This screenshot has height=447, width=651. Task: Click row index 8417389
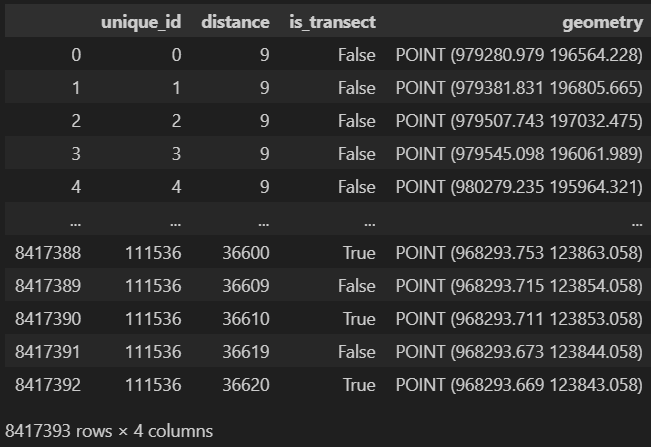(48, 286)
